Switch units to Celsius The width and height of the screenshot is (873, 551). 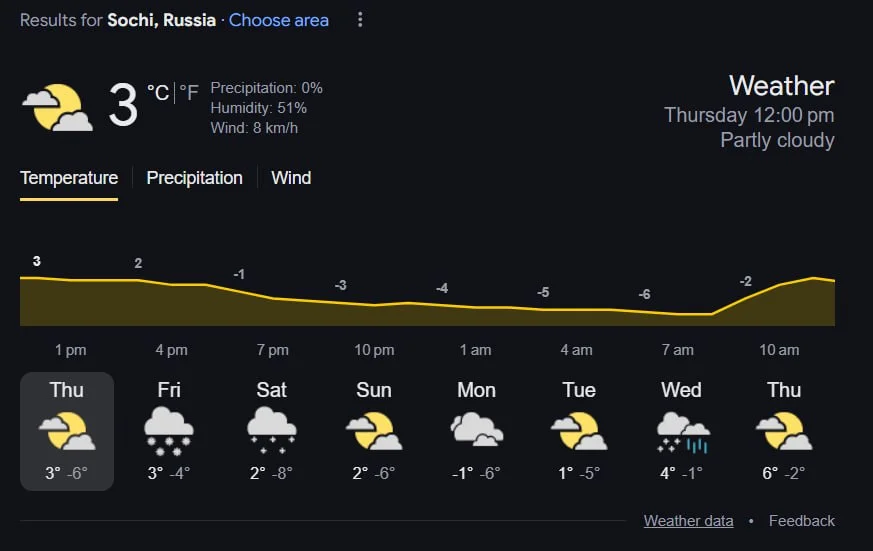pos(158,93)
